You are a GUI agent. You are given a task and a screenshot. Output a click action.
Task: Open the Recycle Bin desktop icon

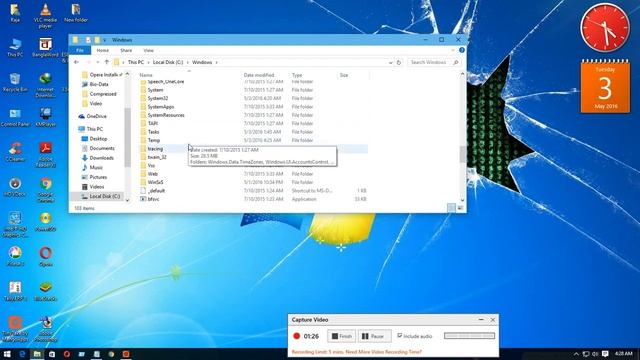(x=15, y=82)
